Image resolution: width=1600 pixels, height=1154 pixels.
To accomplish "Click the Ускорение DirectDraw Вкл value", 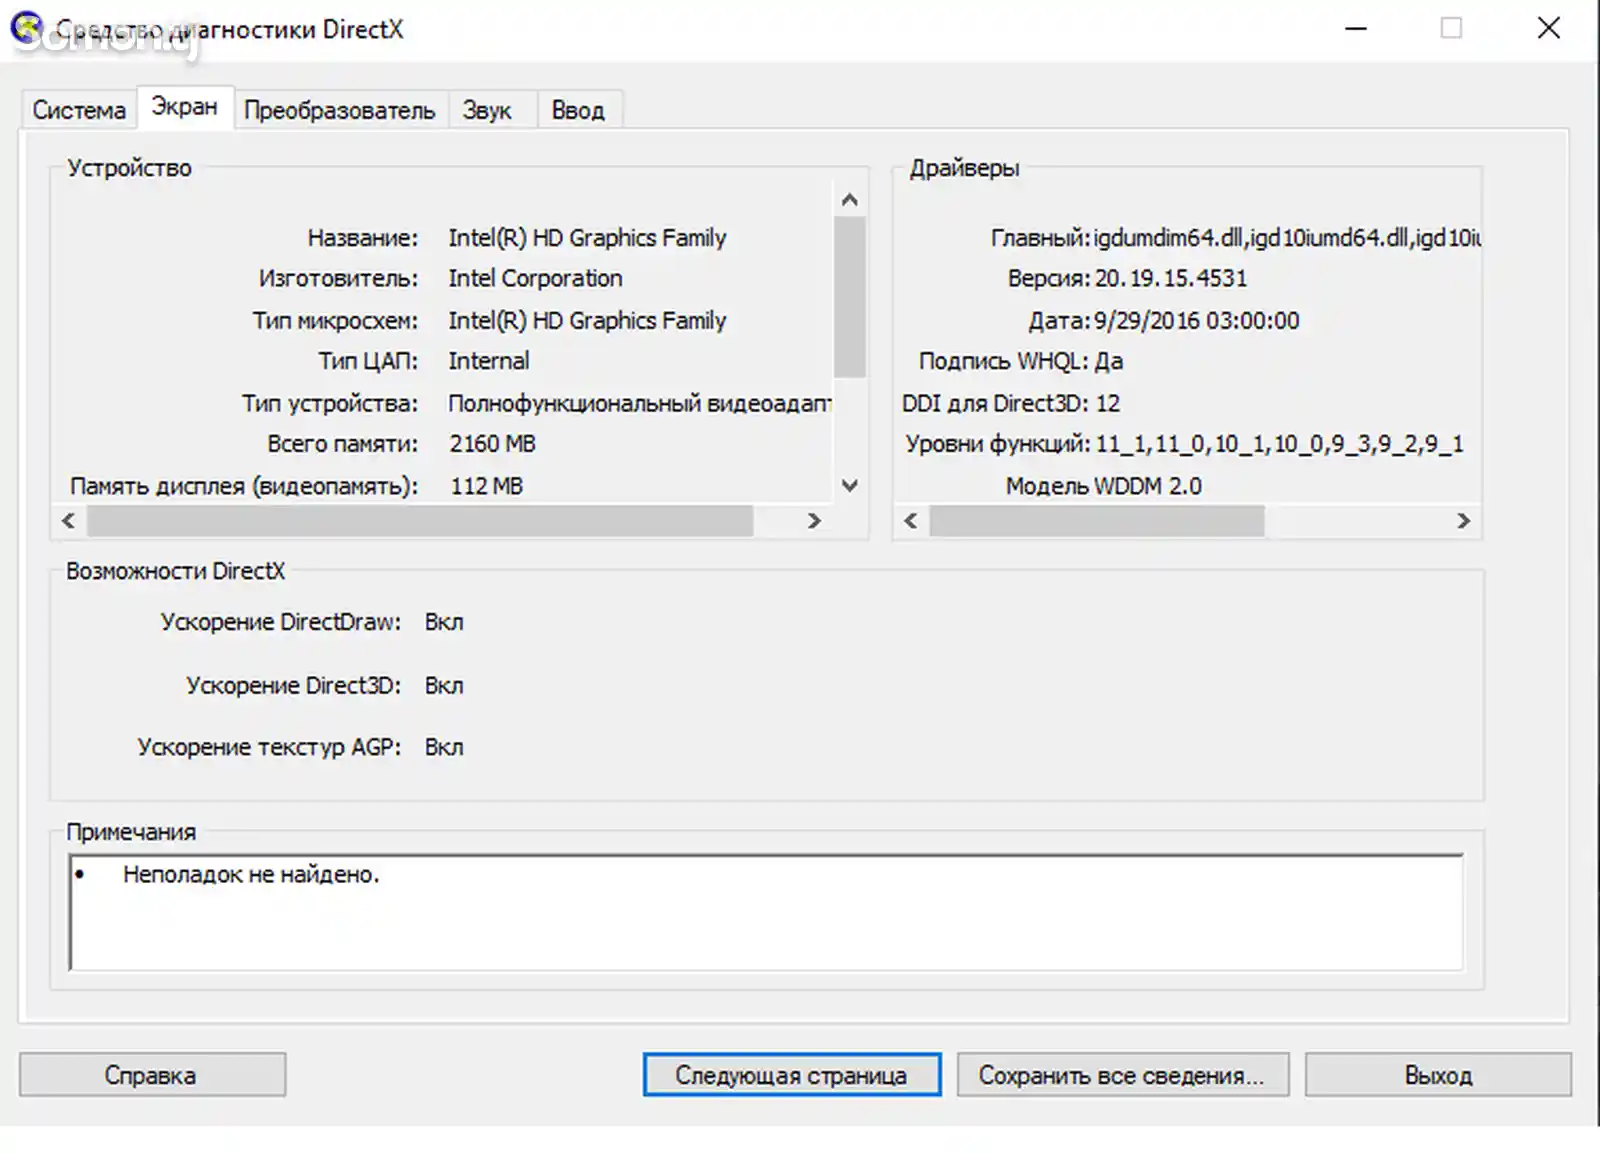I will 444,622.
